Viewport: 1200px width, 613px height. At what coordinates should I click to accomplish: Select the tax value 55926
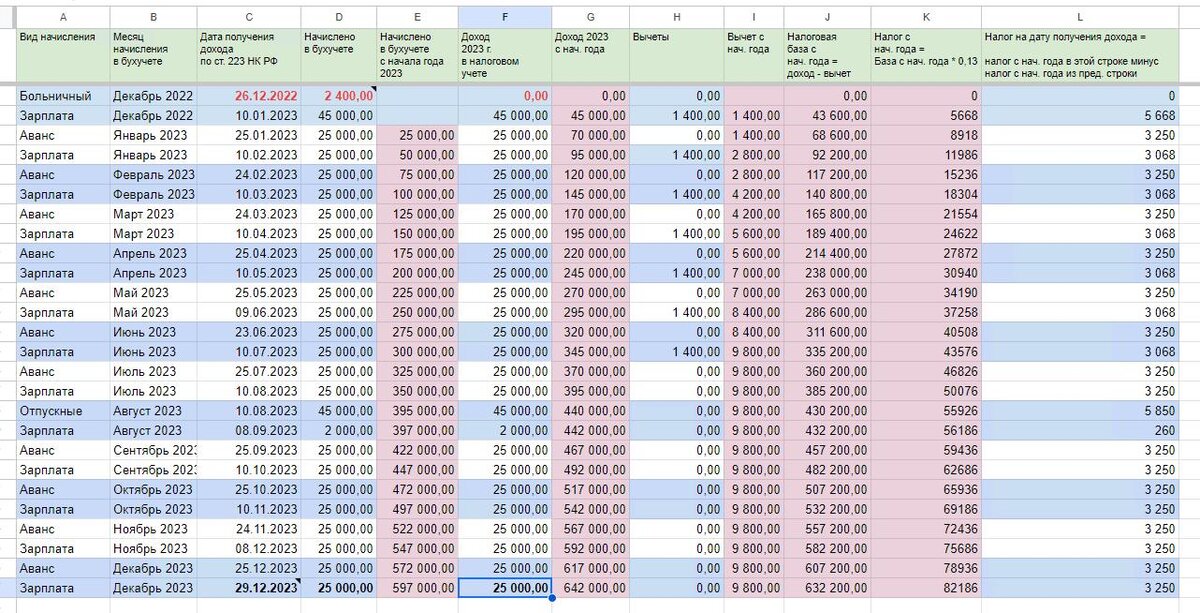click(x=926, y=411)
